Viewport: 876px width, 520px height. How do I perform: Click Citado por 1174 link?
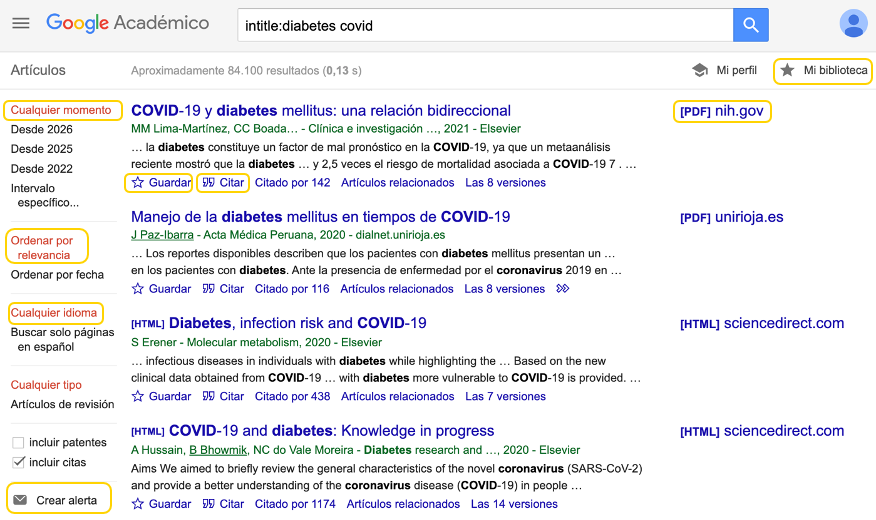pyautogui.click(x=294, y=504)
